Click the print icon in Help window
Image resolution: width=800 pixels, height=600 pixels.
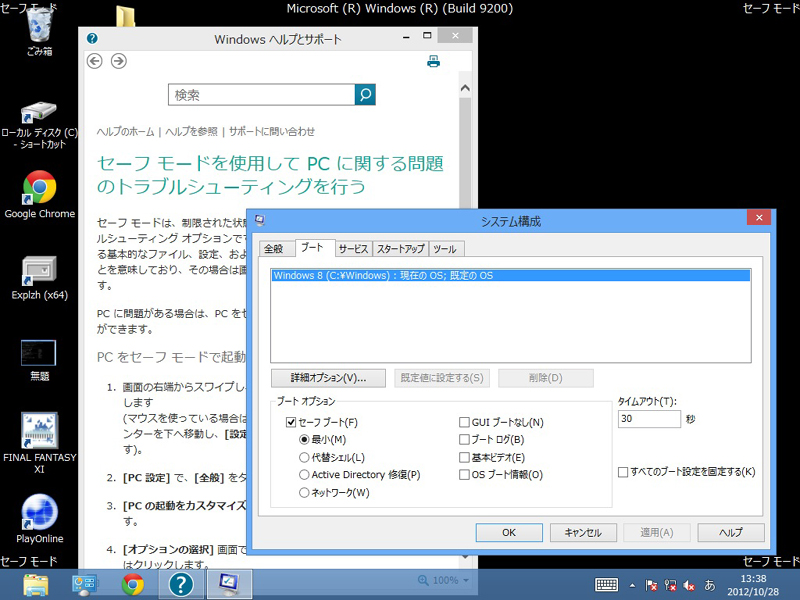[434, 61]
